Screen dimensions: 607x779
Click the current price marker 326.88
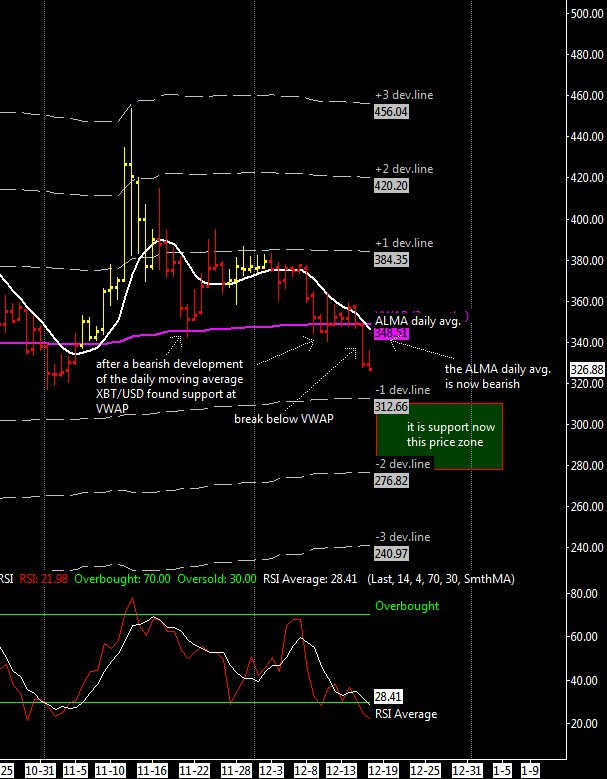pos(585,369)
